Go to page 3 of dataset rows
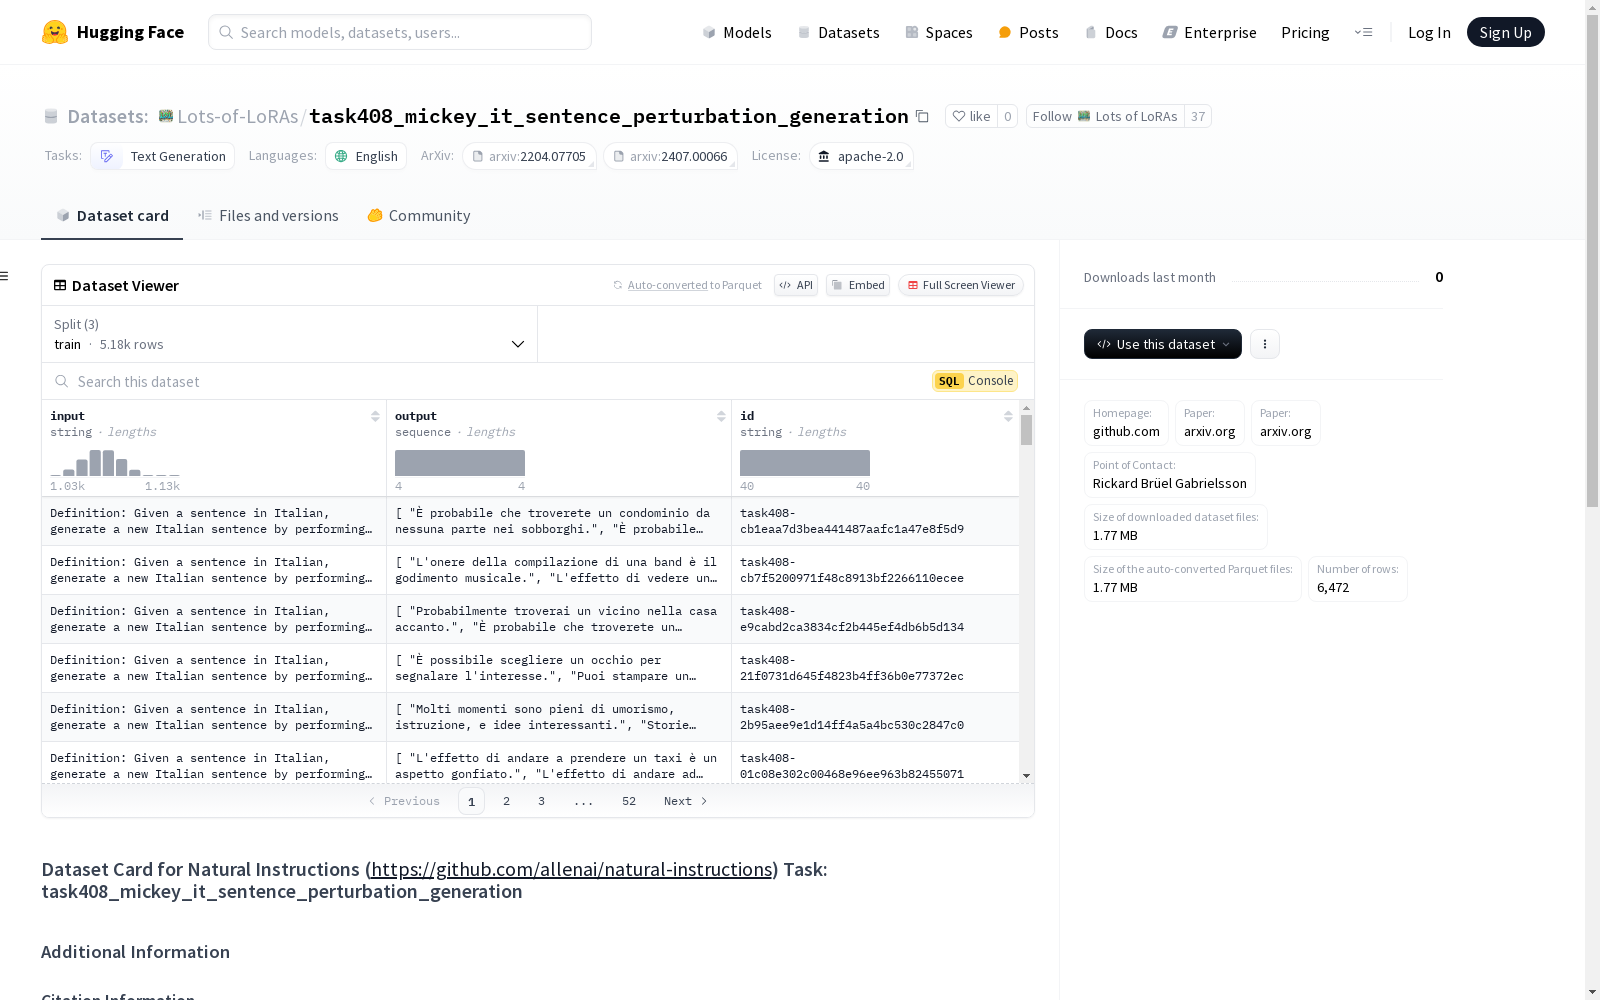This screenshot has width=1600, height=1000. pos(542,801)
